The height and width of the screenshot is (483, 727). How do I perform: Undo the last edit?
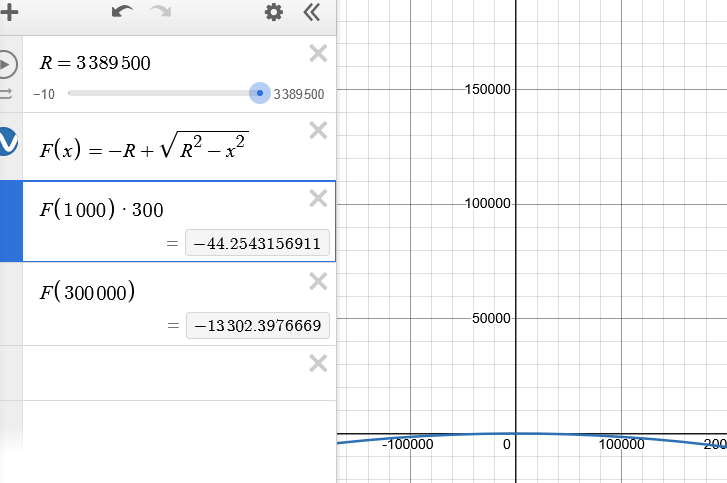coord(122,12)
